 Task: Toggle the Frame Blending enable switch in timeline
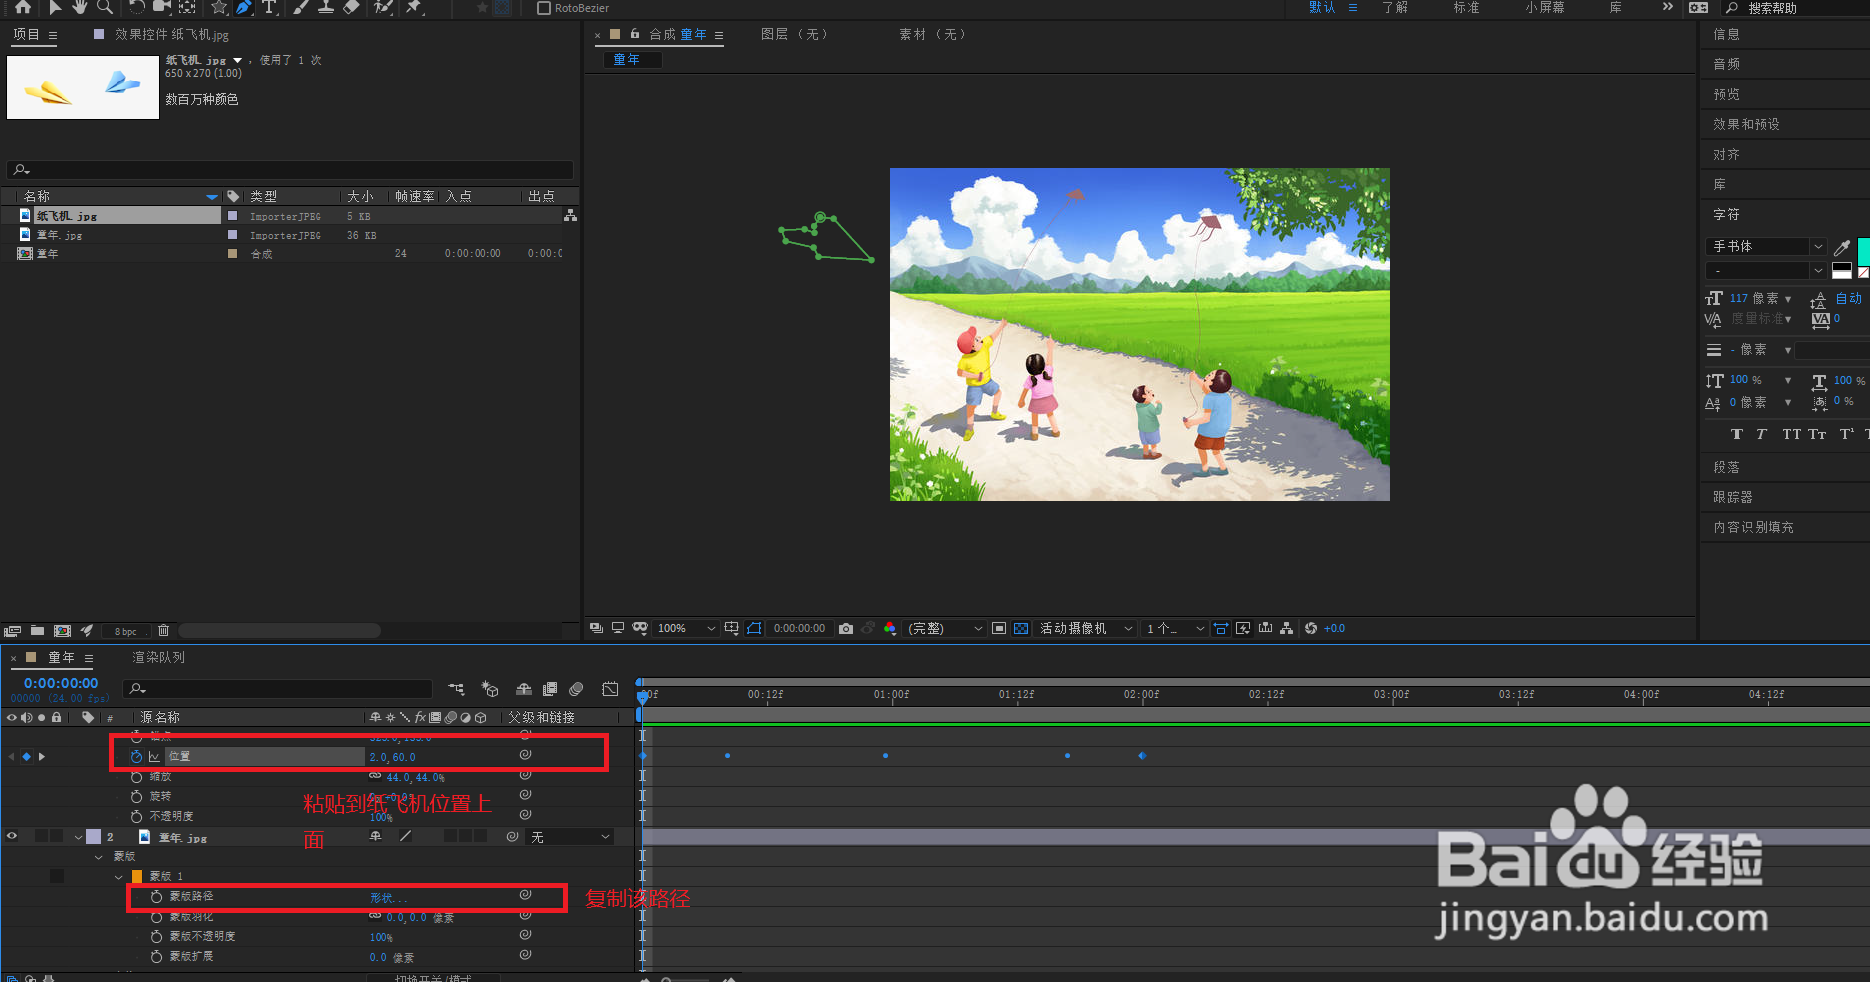pyautogui.click(x=550, y=689)
